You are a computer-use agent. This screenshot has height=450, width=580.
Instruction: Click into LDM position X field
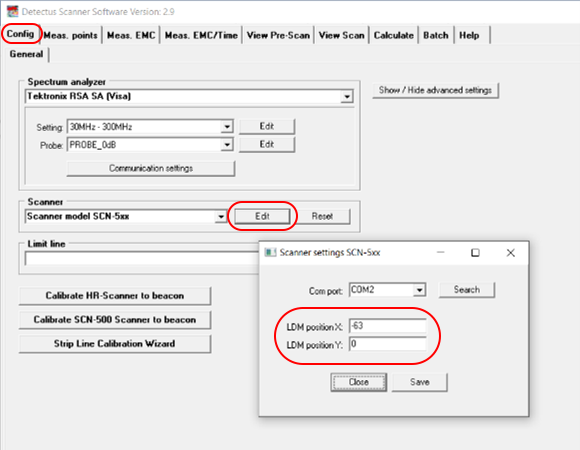388,326
